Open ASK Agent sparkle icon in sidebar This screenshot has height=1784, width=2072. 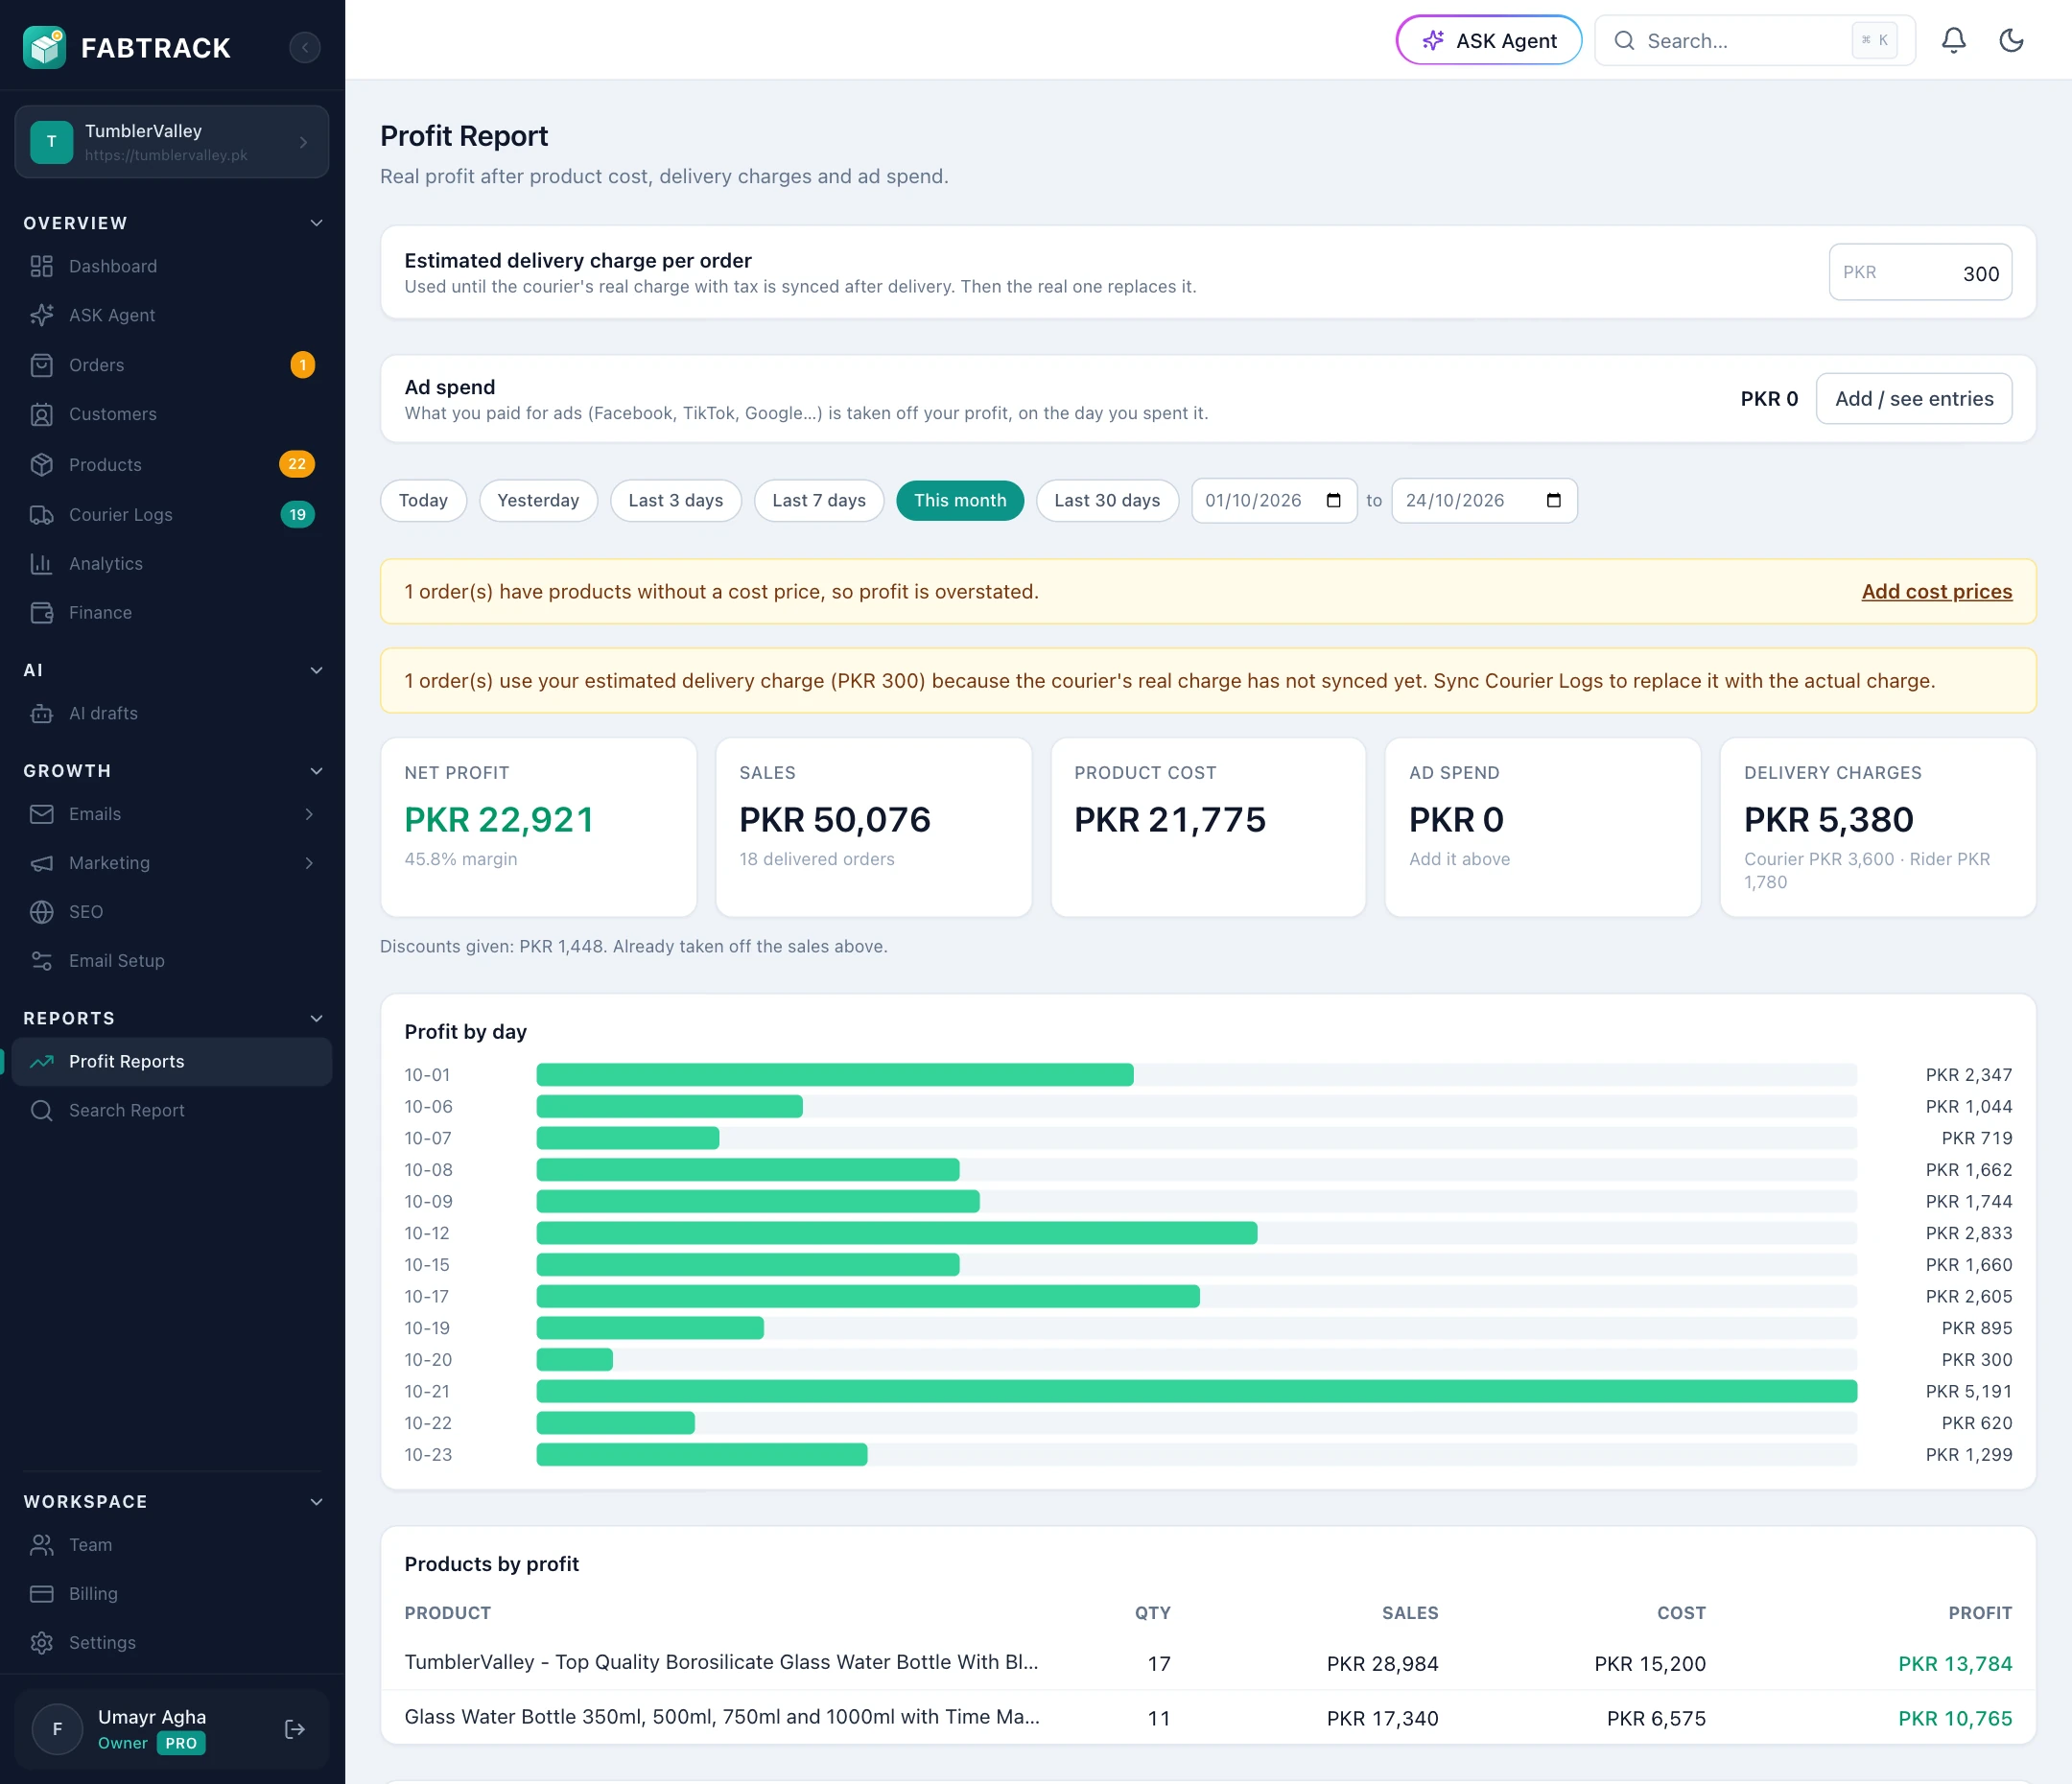coord(41,315)
